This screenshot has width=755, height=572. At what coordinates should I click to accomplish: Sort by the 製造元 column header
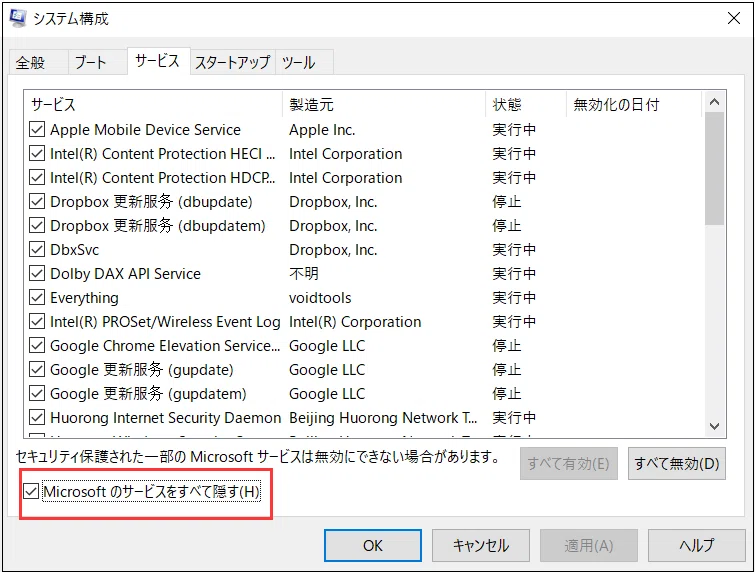tap(384, 104)
